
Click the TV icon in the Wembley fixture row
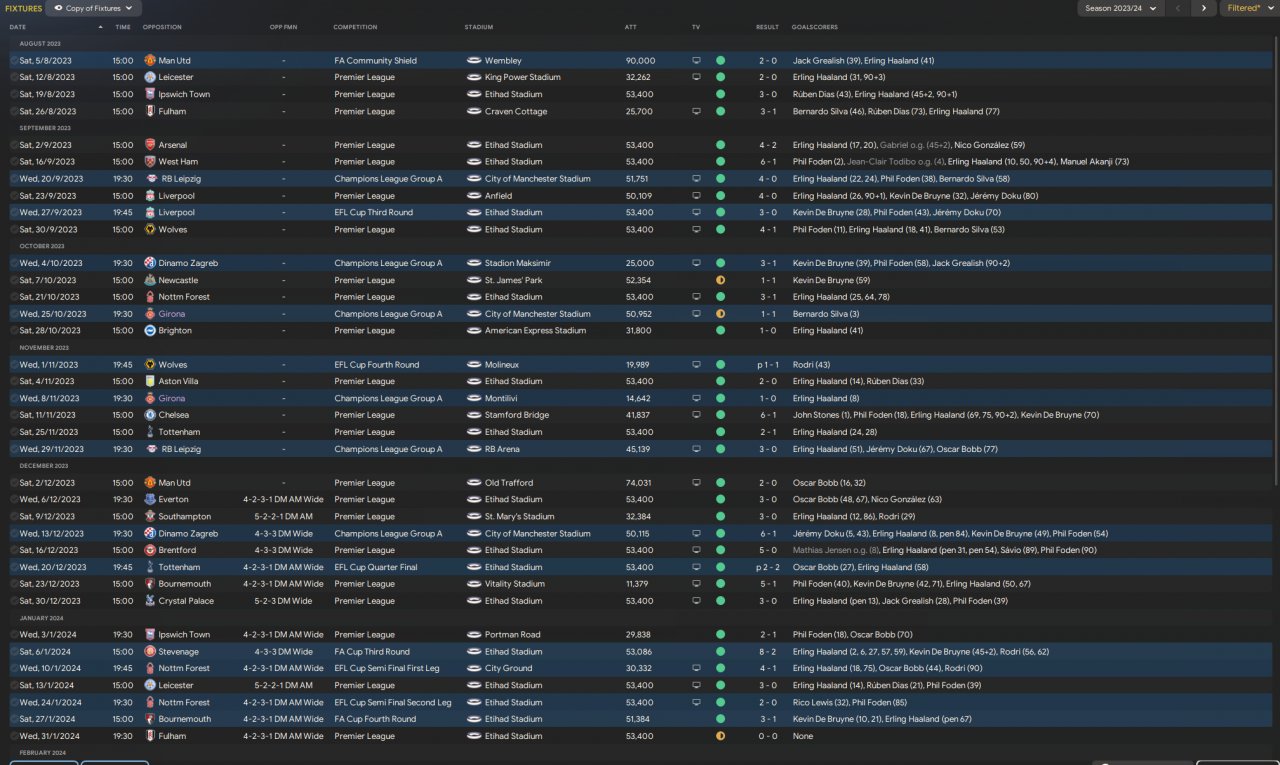tap(696, 61)
